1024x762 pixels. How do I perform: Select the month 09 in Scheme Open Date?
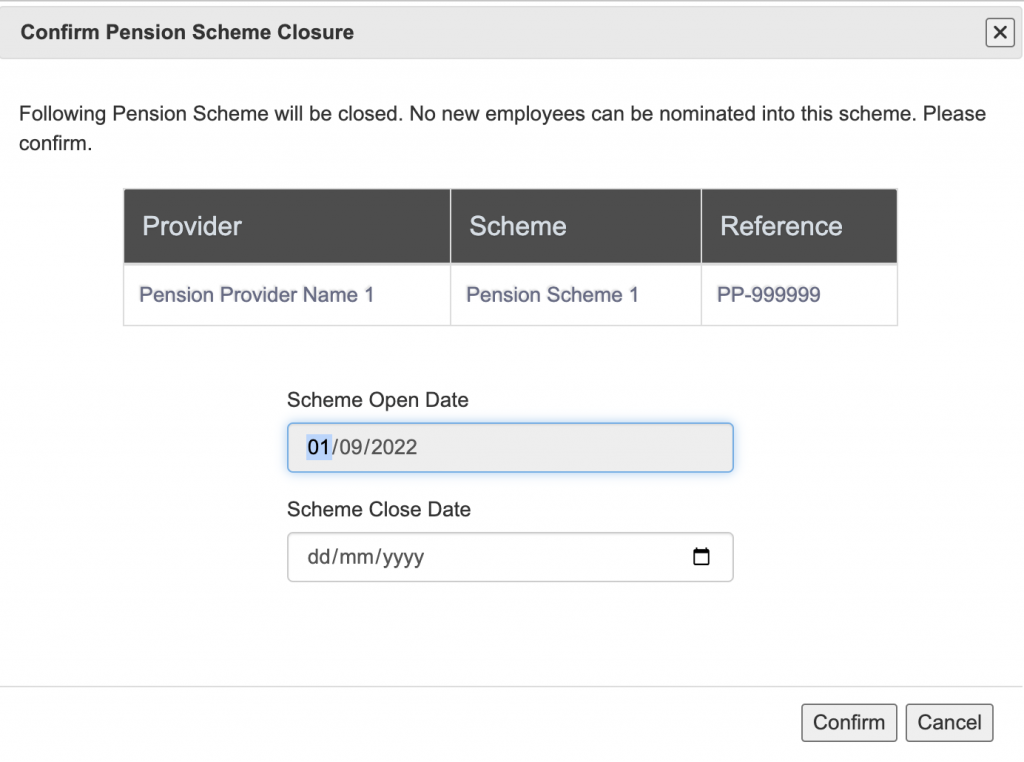(351, 448)
